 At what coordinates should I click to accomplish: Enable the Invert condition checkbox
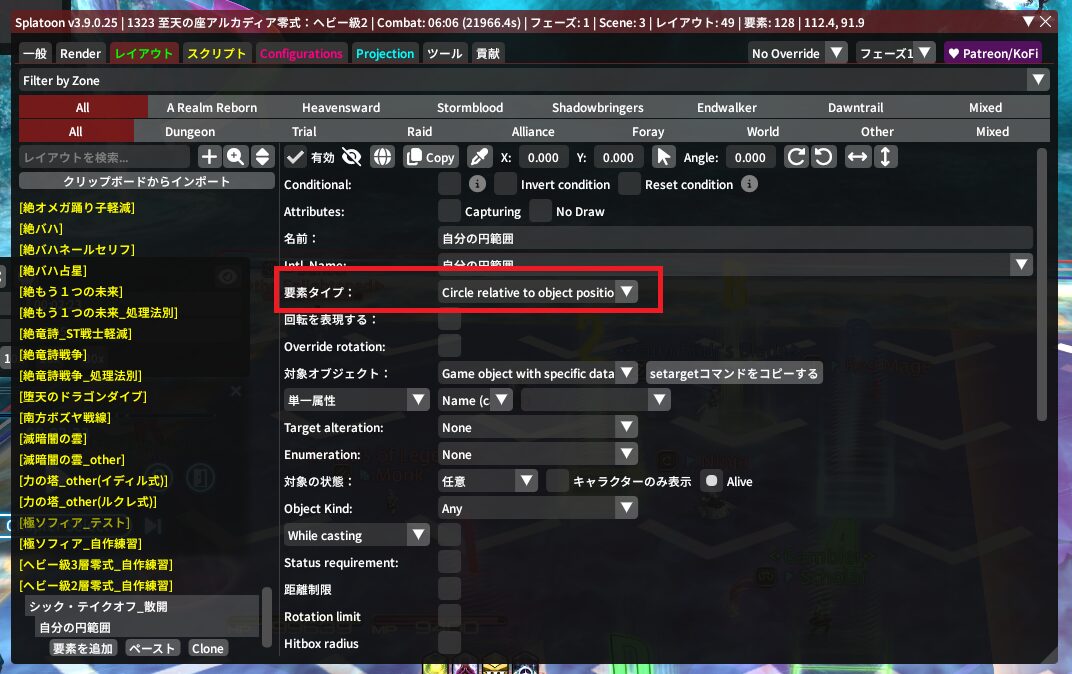[506, 184]
